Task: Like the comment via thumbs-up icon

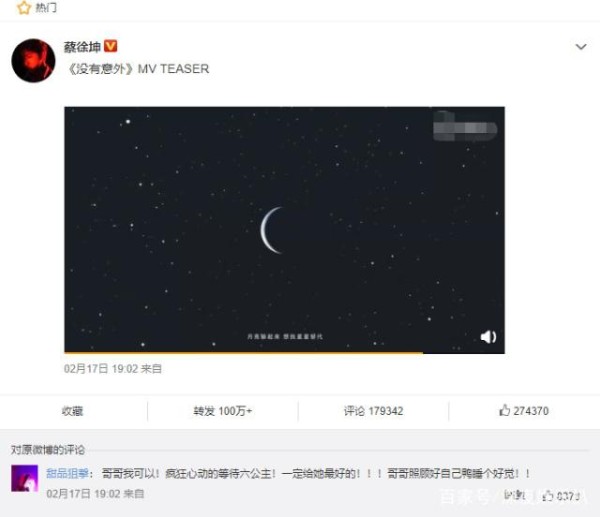Action: coord(548,496)
